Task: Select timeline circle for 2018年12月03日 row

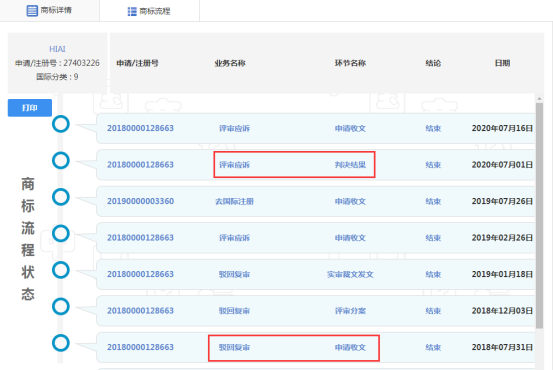Action: (x=61, y=307)
